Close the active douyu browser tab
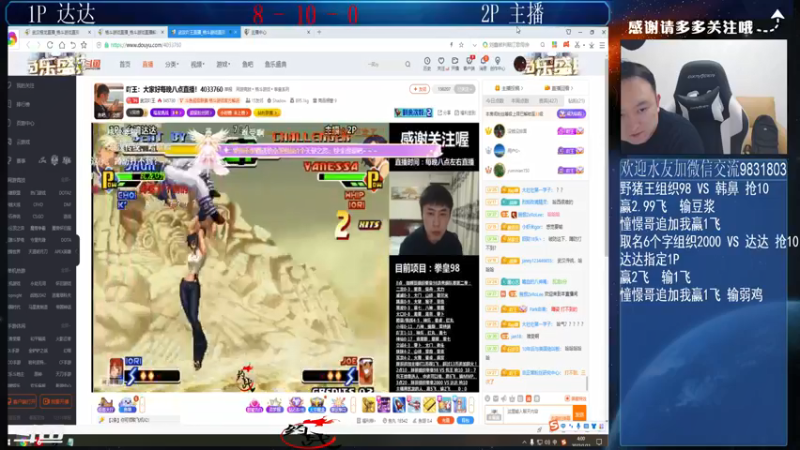Viewport: 800px width, 450px height. click(x=235, y=32)
